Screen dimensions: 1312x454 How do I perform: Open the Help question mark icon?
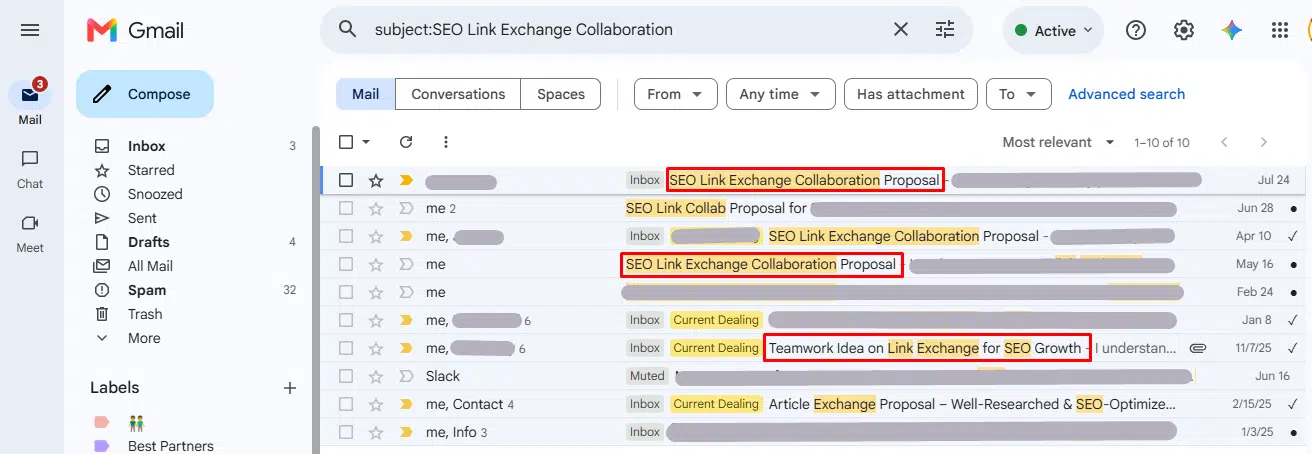click(1136, 30)
